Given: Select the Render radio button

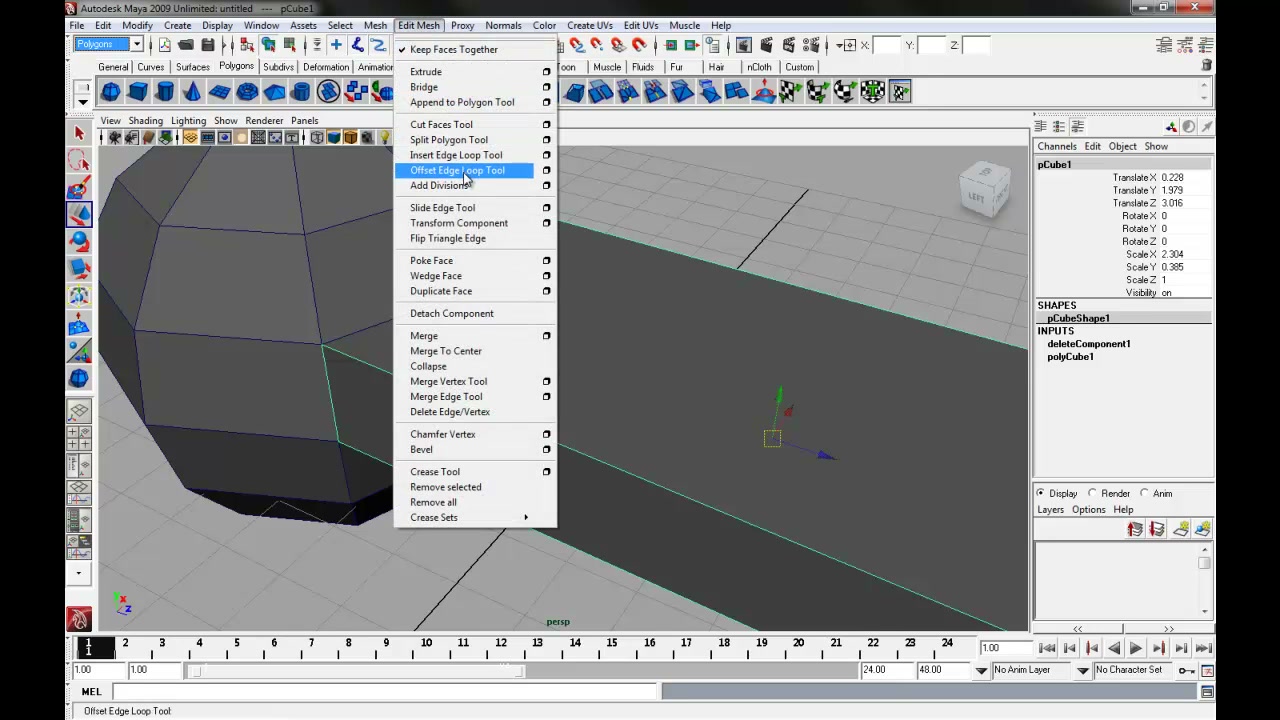Looking at the screenshot, I should pos(1092,493).
